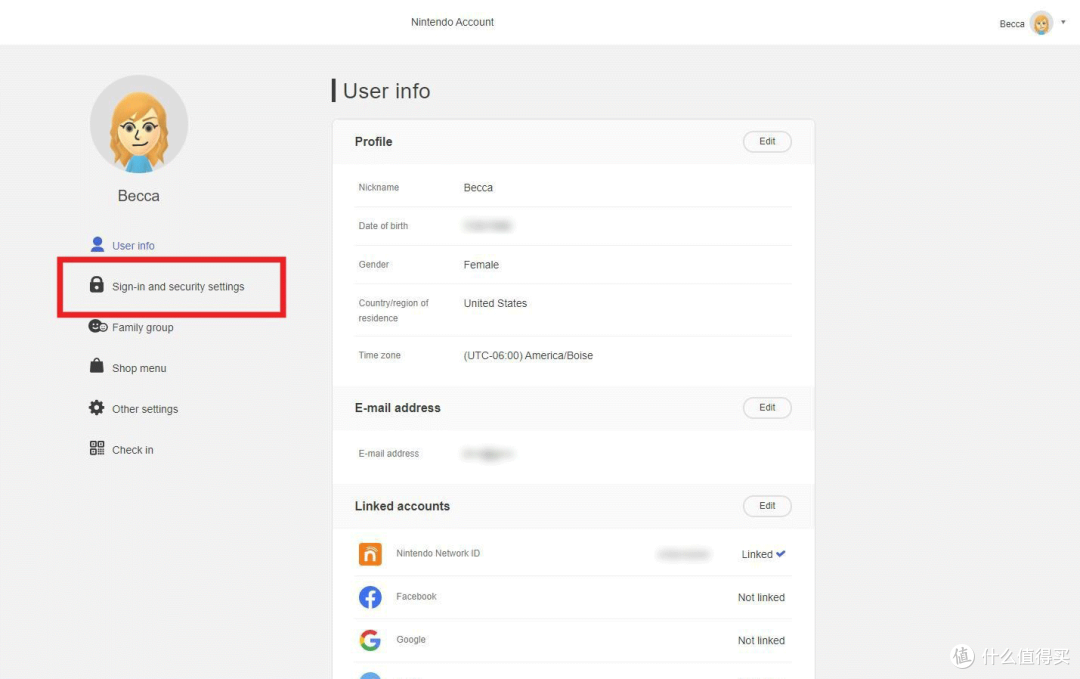The width and height of the screenshot is (1080, 679).
Task: Click the Facebook account label
Action: (416, 596)
